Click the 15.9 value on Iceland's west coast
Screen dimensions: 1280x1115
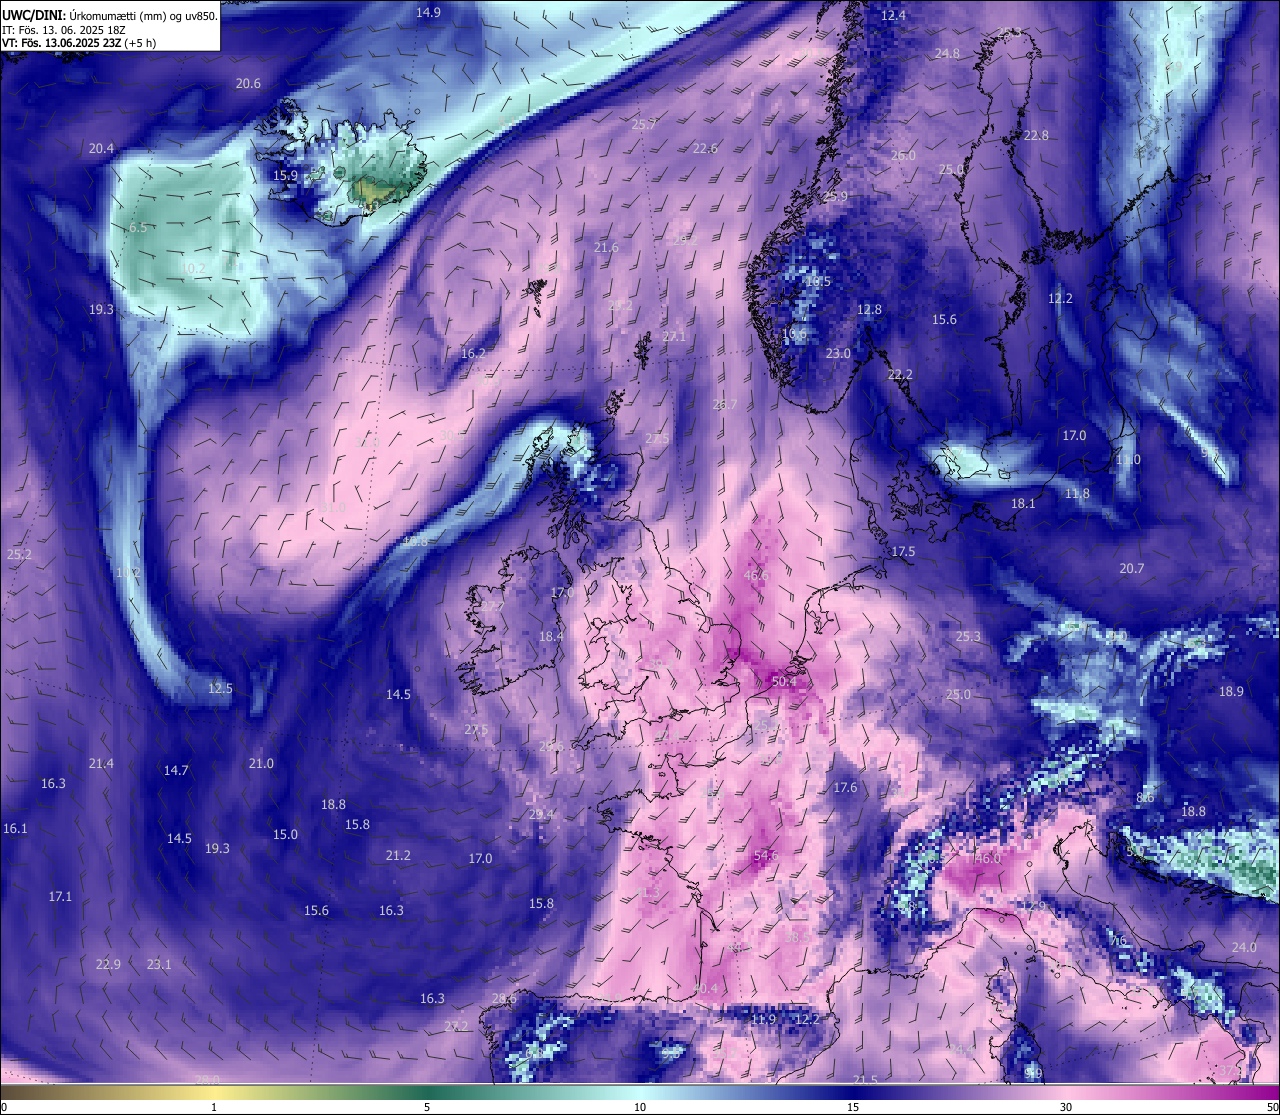[285, 175]
